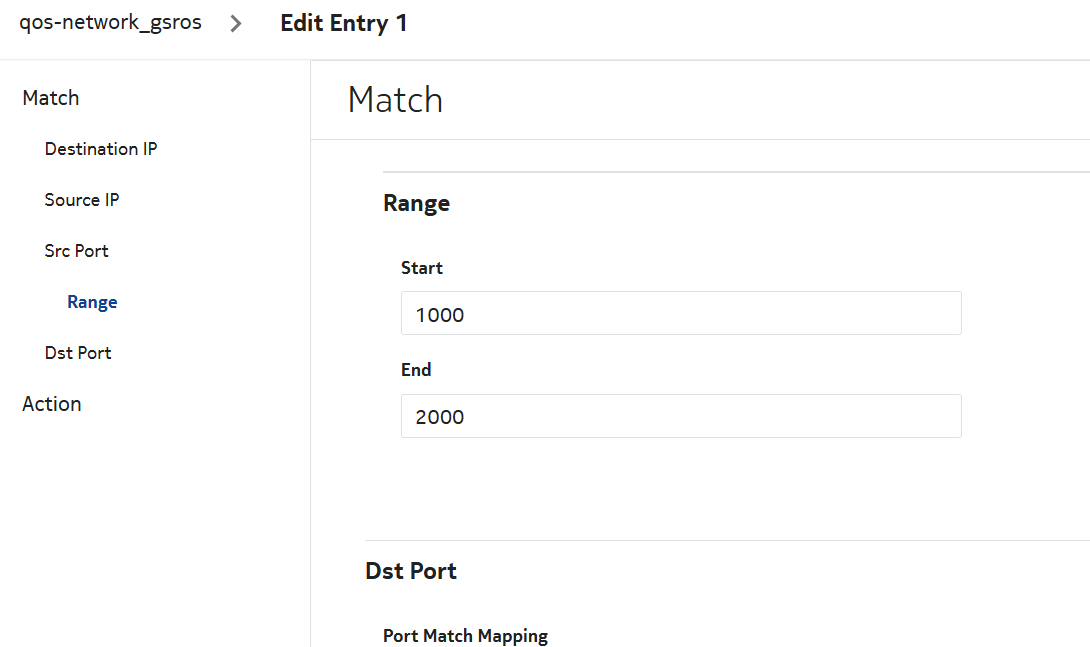Viewport: 1090px width, 647px height.
Task: Select the highlighted Range sidebar item
Action: pos(92,302)
